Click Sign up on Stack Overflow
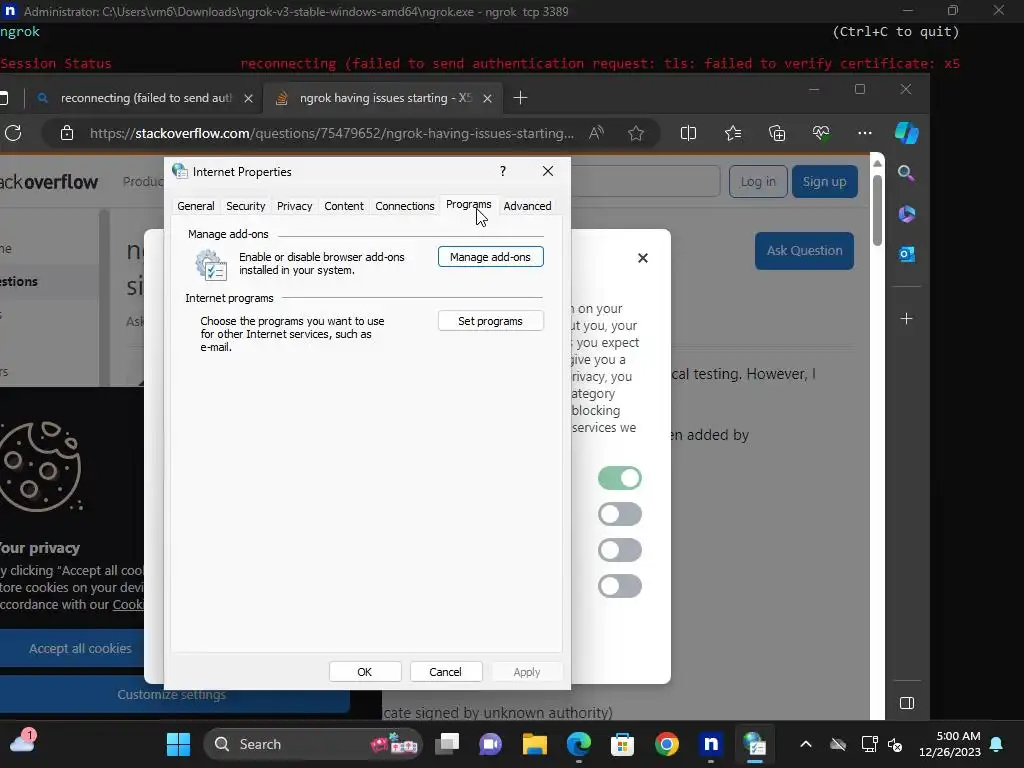Viewport: 1024px width, 768px height. pos(825,182)
